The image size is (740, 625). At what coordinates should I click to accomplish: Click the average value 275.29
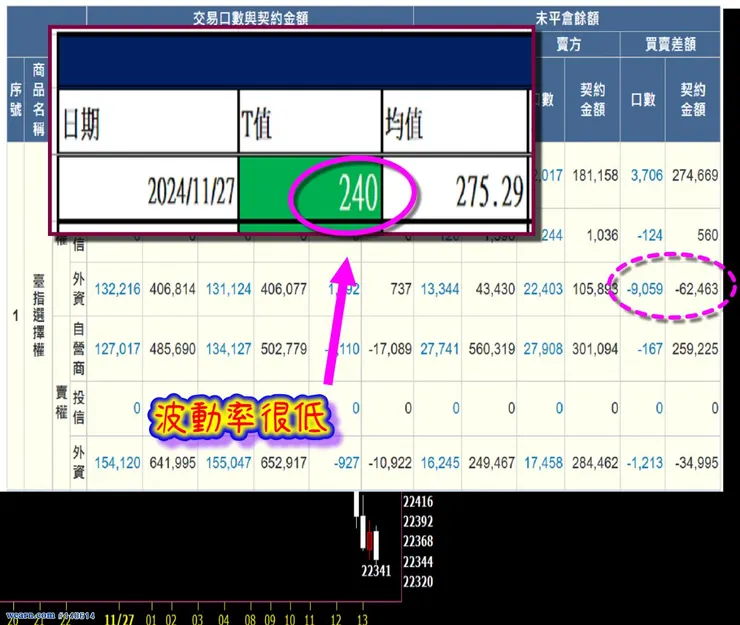tap(489, 192)
